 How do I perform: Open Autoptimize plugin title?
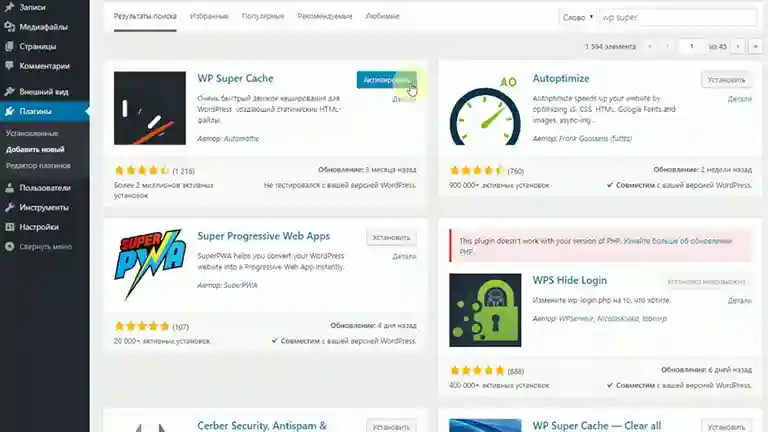pyautogui.click(x=561, y=78)
